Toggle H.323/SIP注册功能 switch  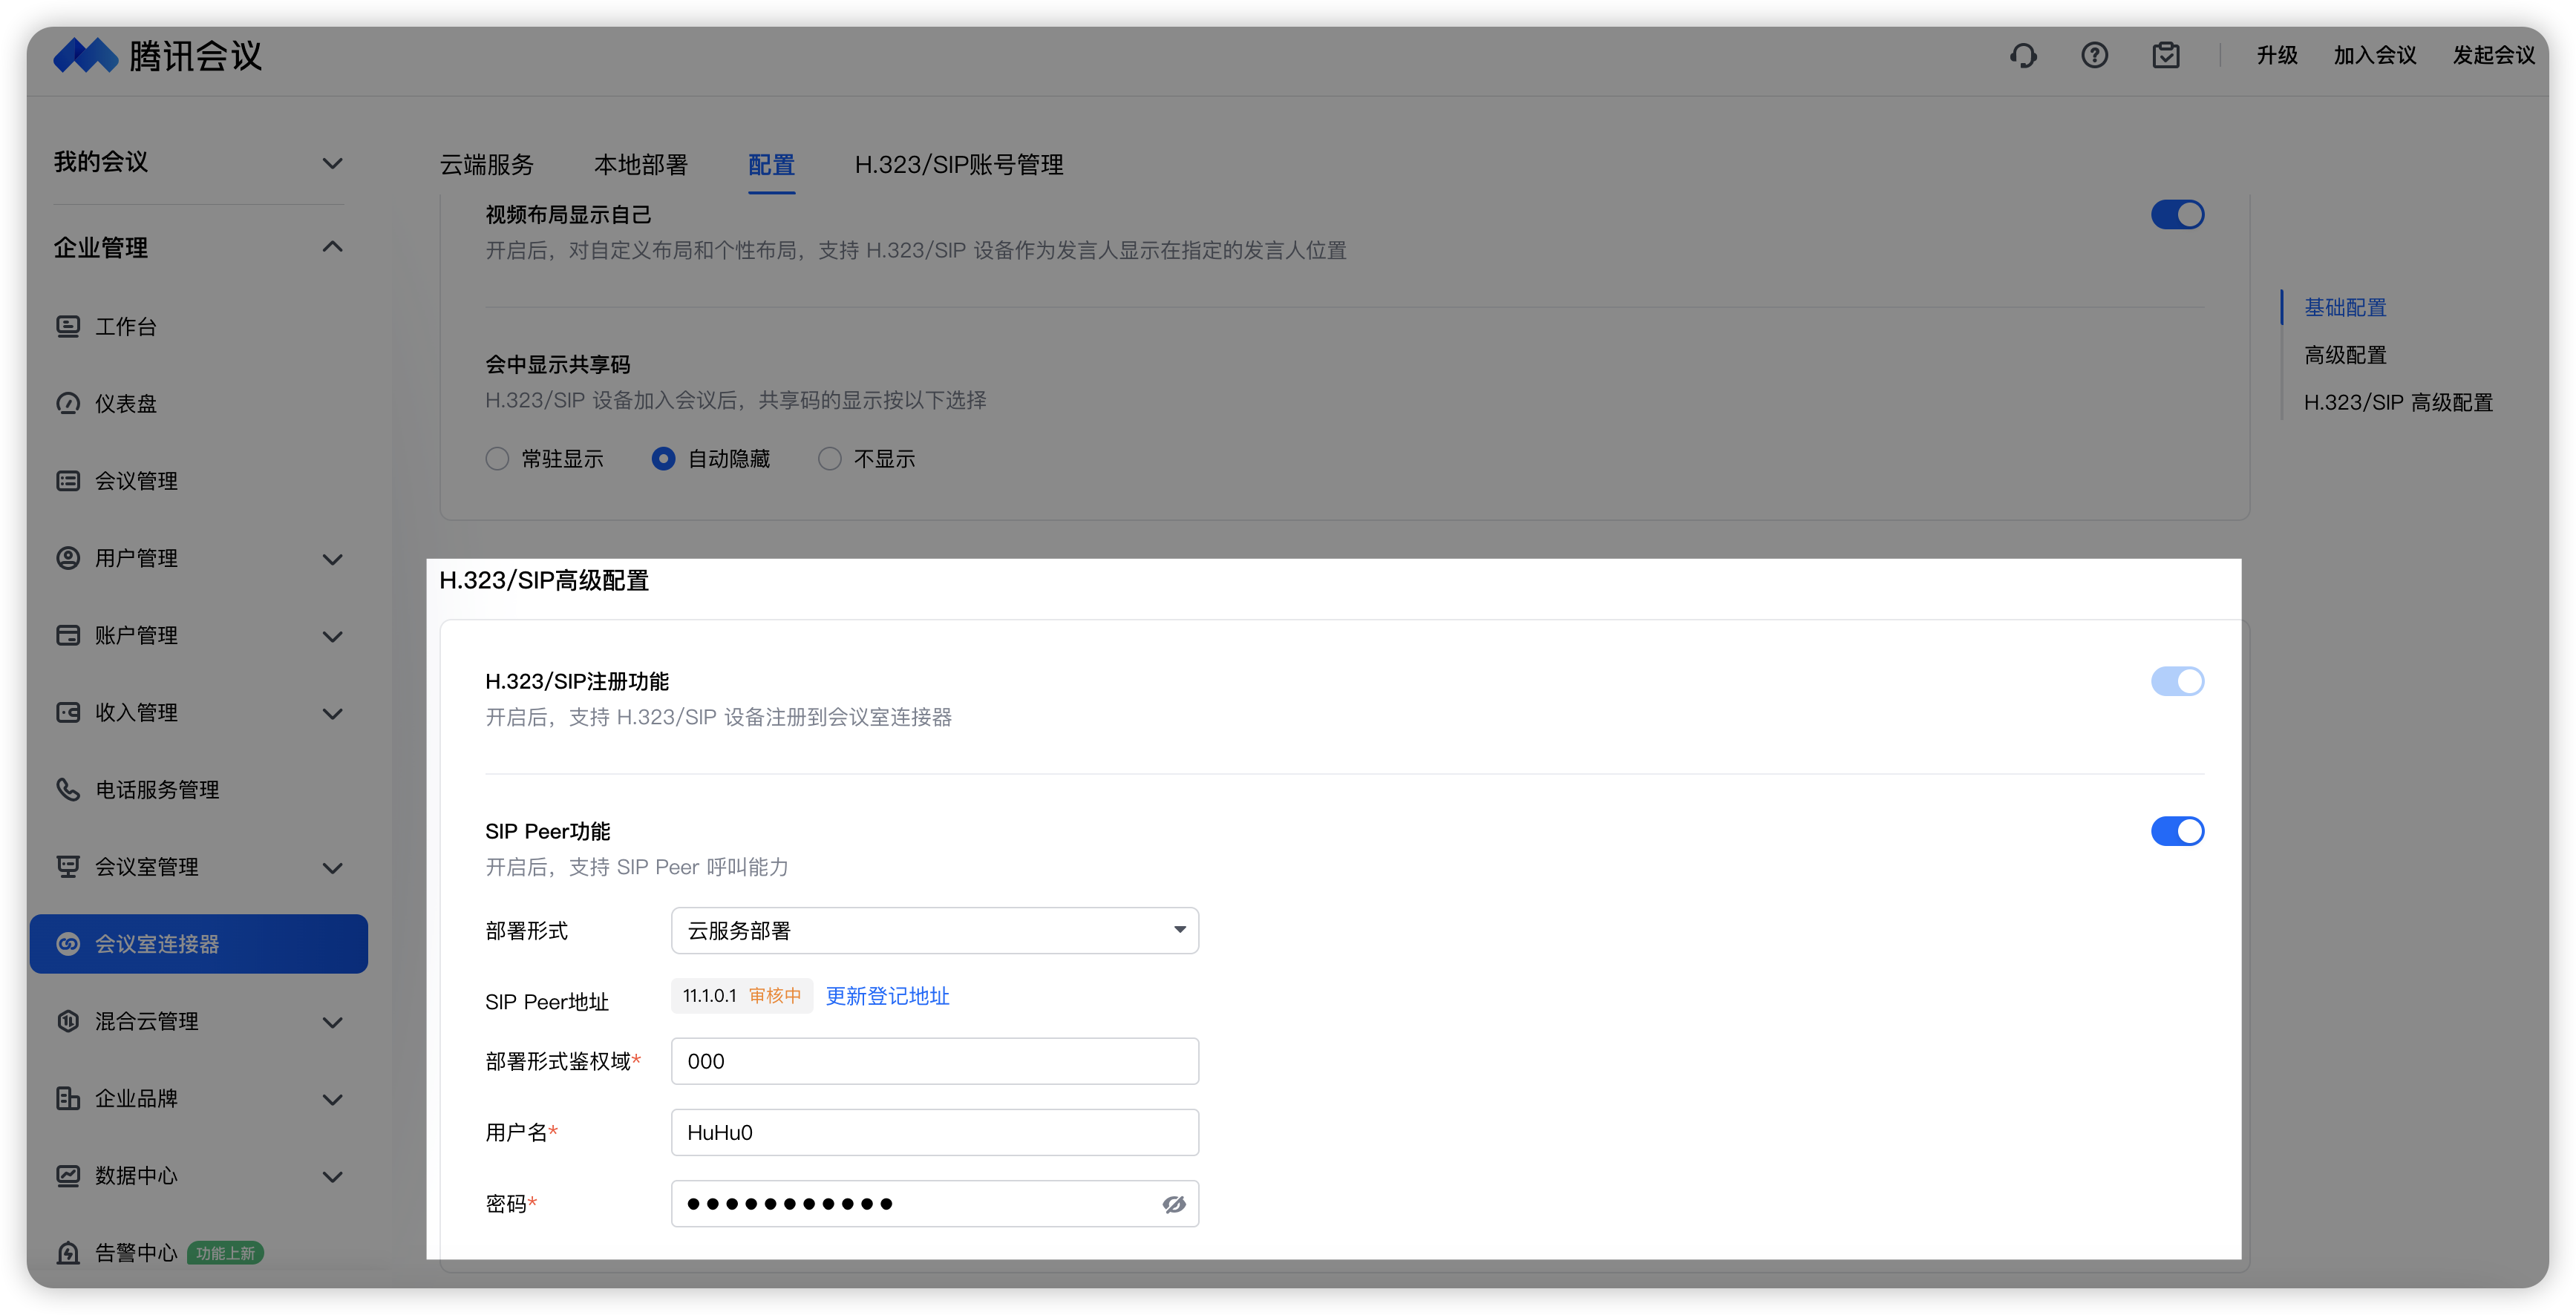[2177, 681]
